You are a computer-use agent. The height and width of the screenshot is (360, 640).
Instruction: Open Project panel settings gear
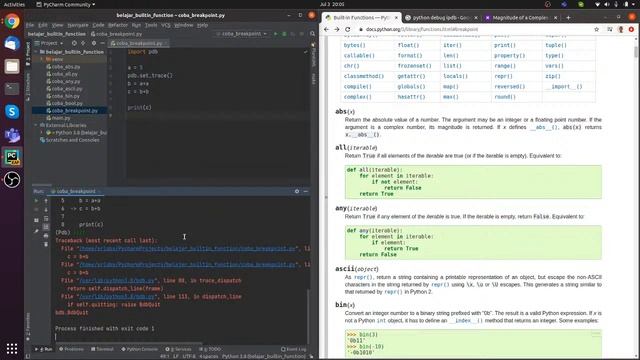coord(93,43)
